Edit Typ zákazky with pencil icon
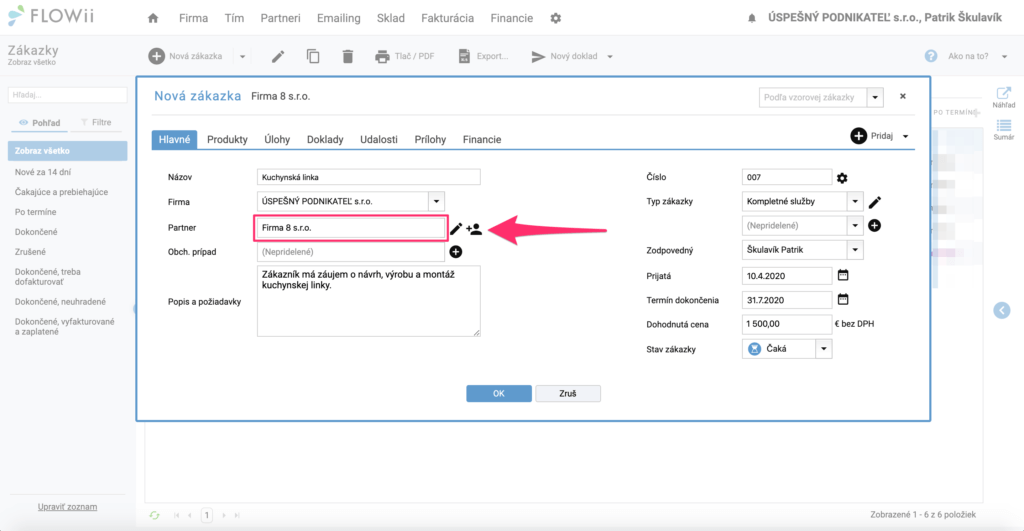Image resolution: width=1024 pixels, height=531 pixels. coord(874,202)
